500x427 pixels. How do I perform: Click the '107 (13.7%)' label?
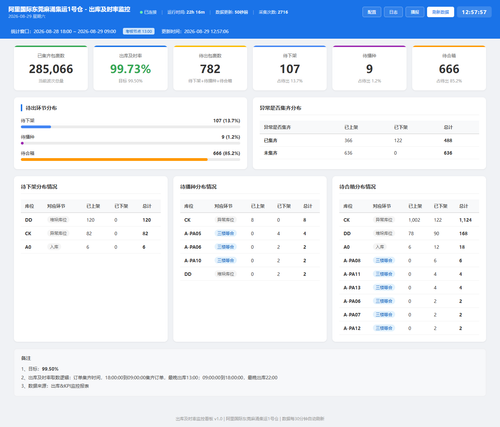click(x=226, y=121)
